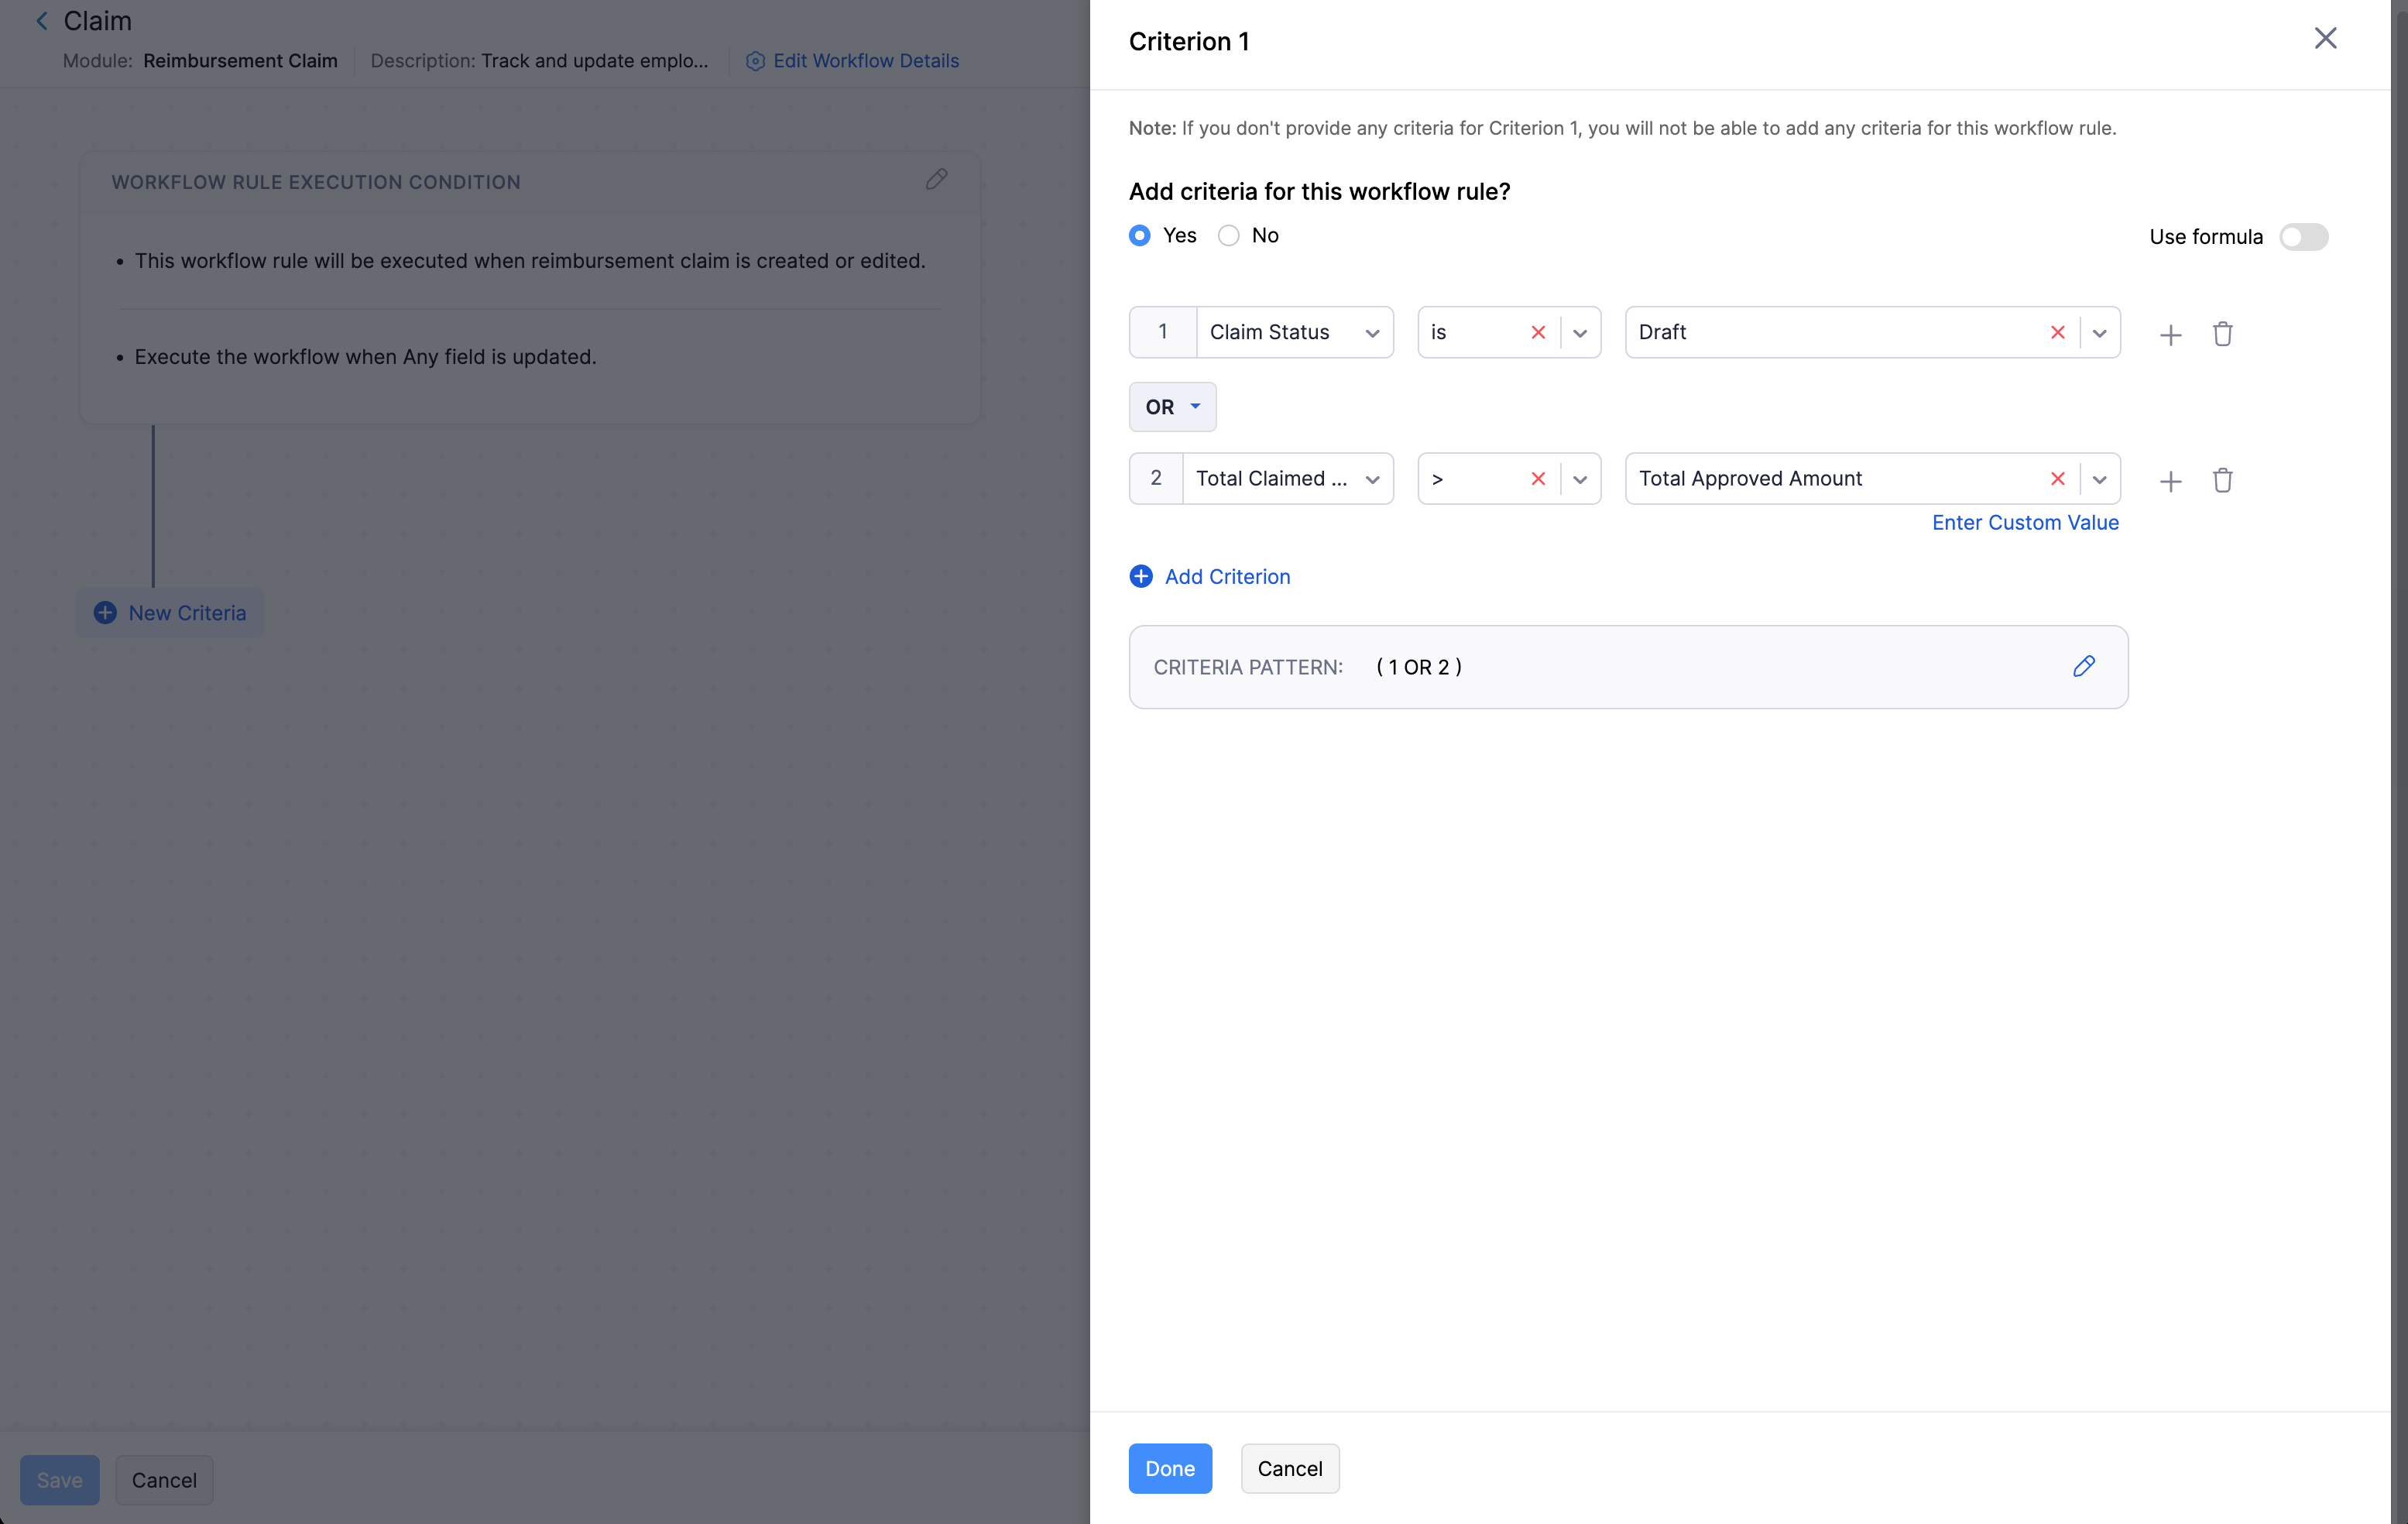Add a criterion after row 1 with plus
This screenshot has width=2408, height=1524.
[x=2170, y=334]
